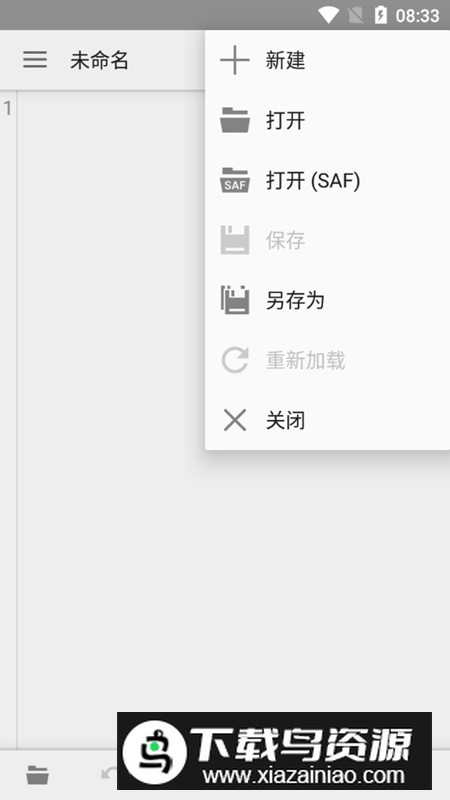450x800 pixels.
Task: Click the plus icon beside 新建
Action: click(235, 60)
